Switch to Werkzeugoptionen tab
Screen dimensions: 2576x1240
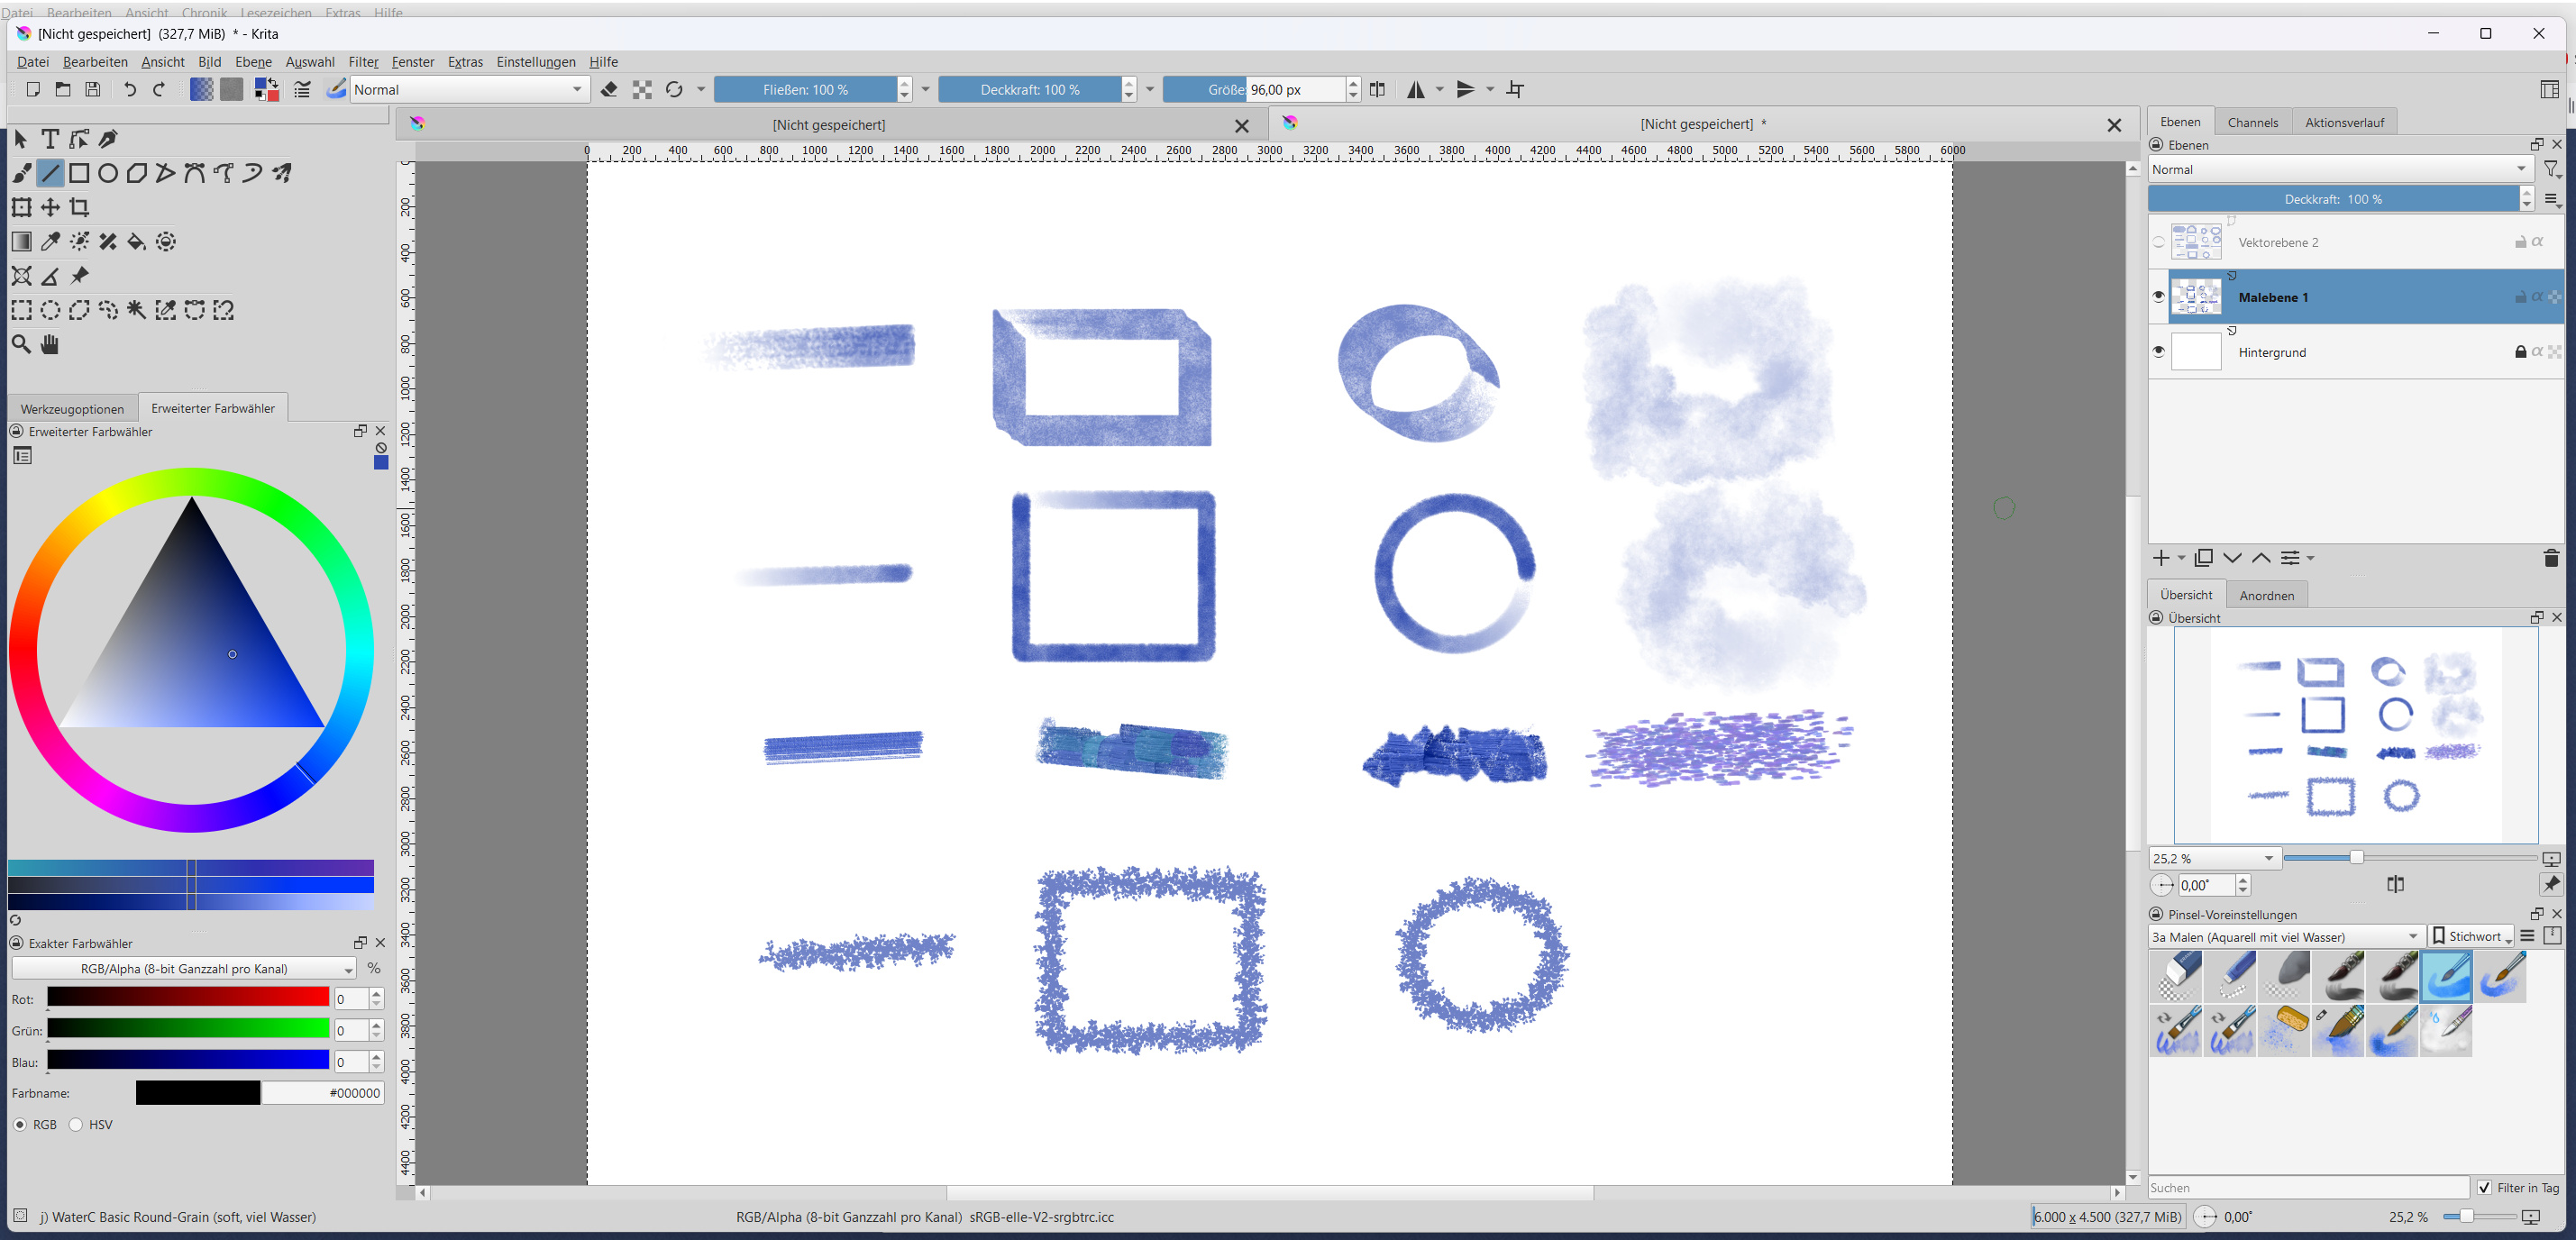tap(72, 409)
